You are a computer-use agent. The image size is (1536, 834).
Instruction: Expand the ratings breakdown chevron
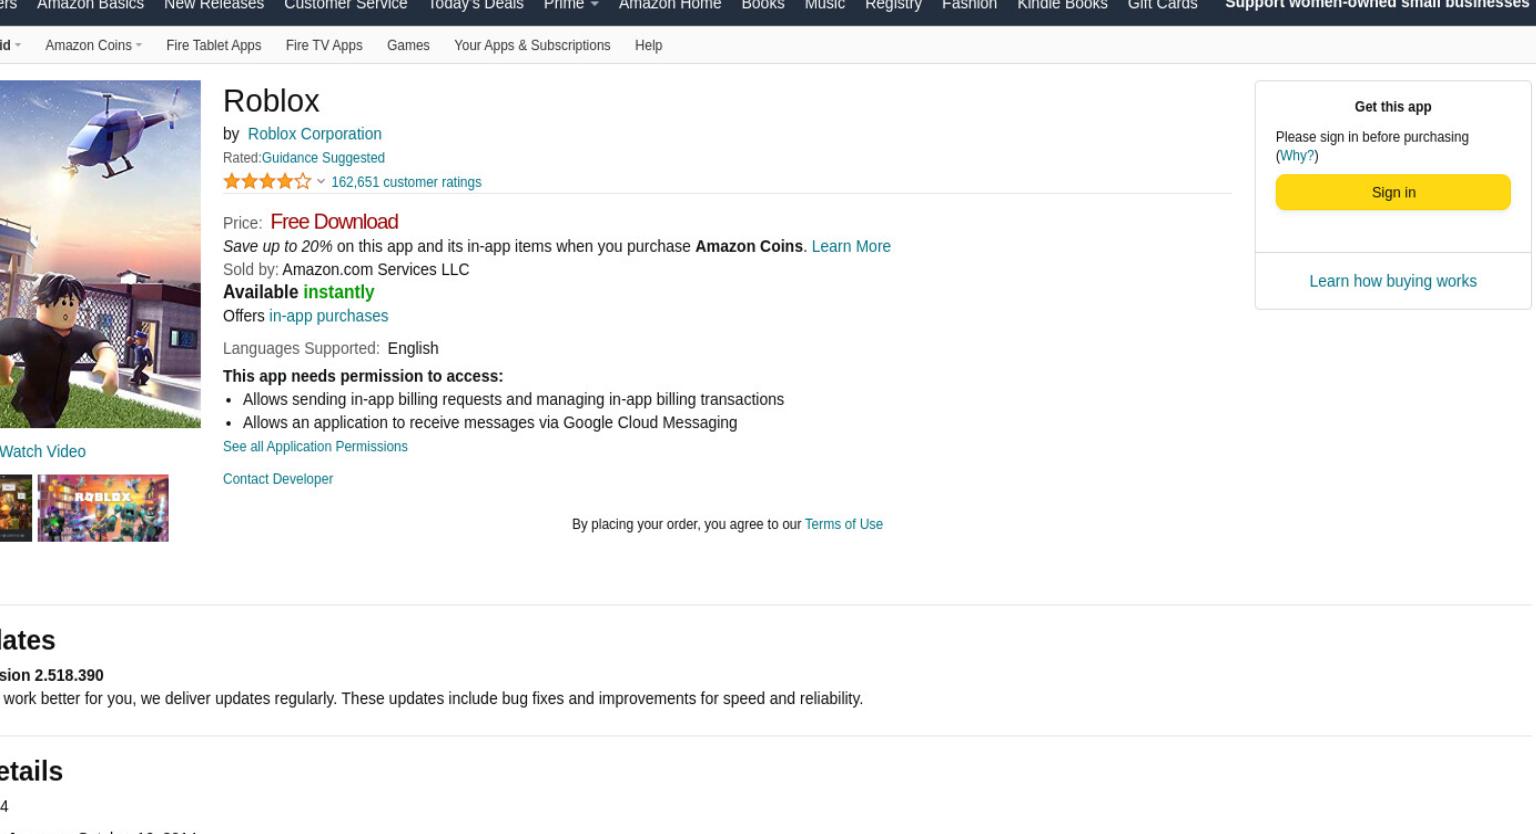321,182
